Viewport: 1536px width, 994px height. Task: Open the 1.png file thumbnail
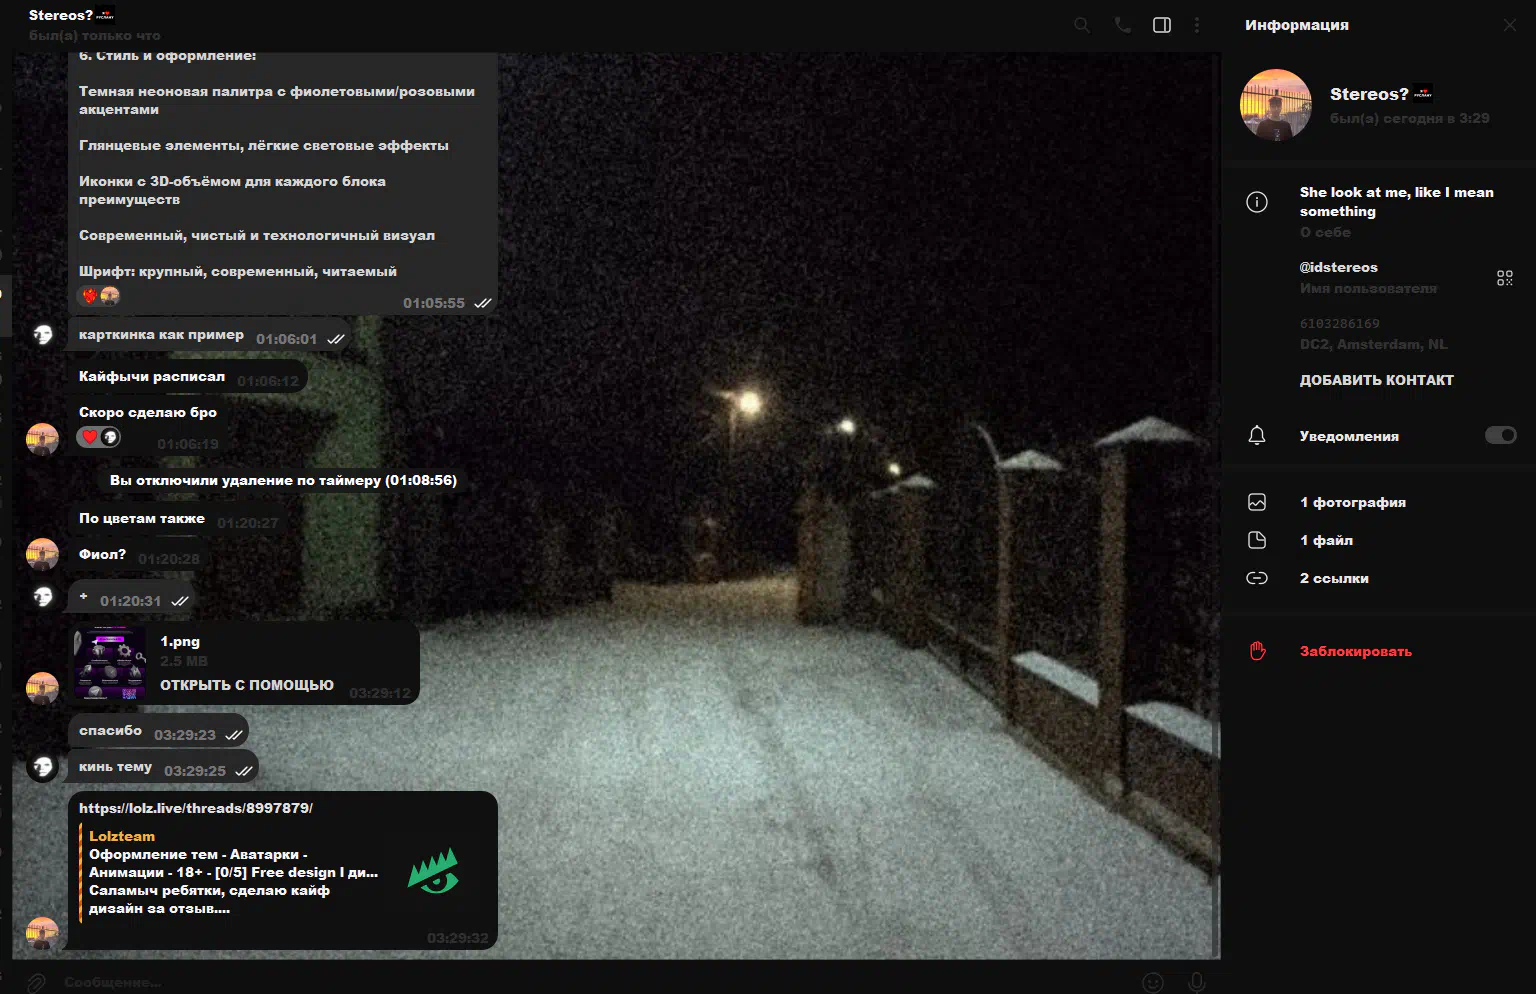click(x=110, y=663)
